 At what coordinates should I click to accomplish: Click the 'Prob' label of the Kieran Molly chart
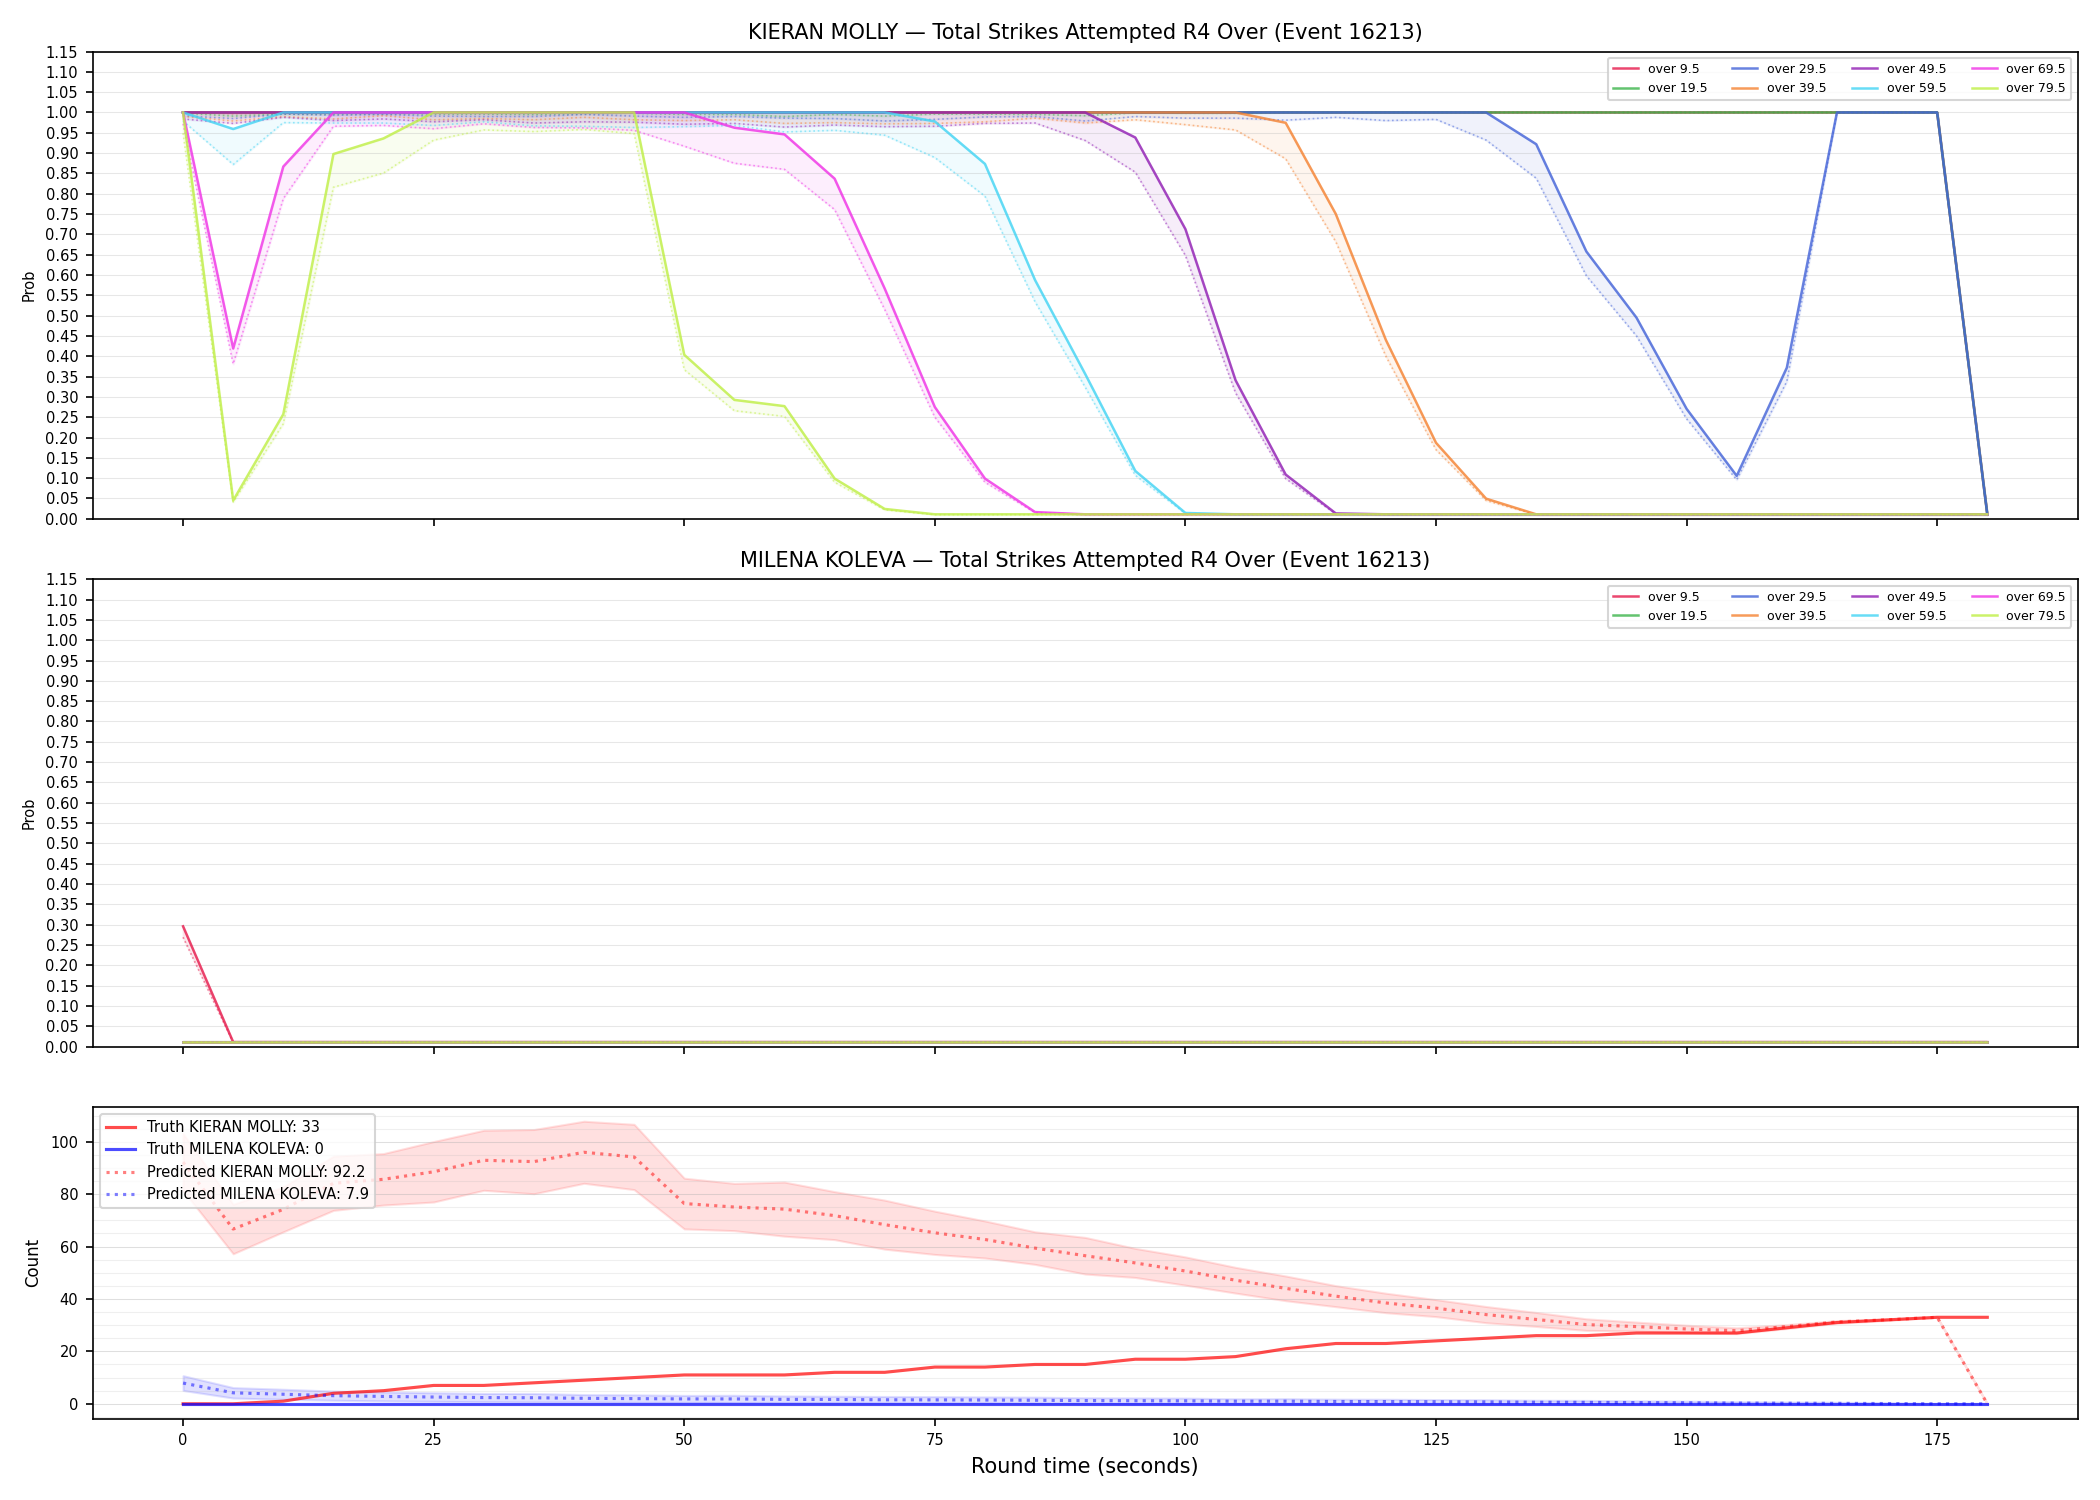(29, 286)
